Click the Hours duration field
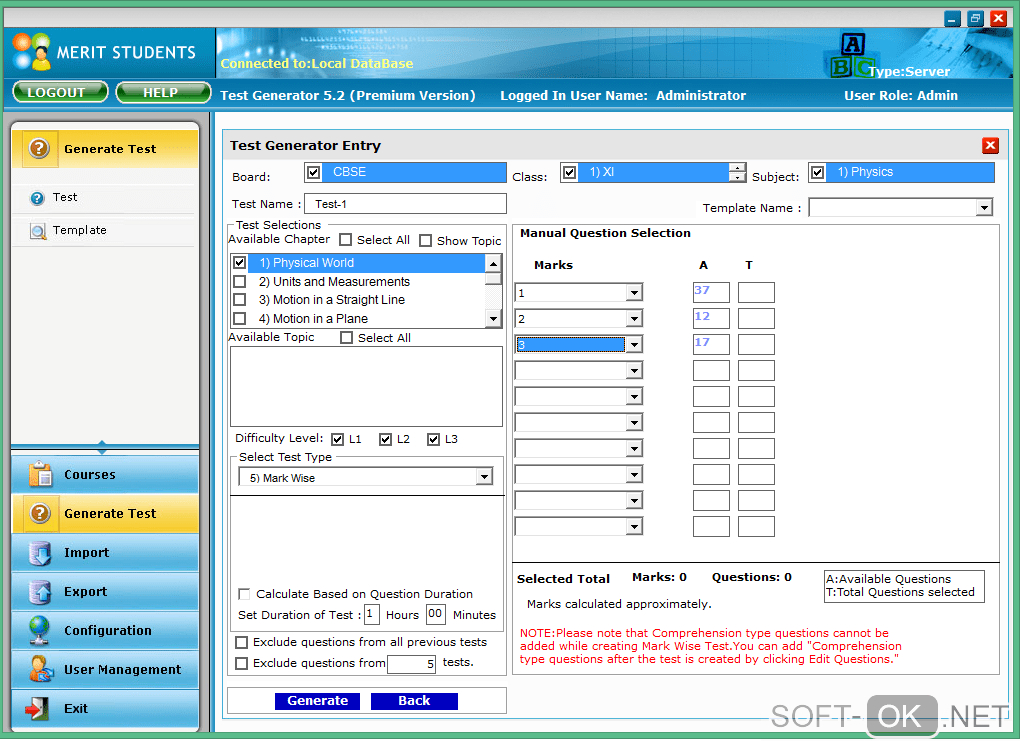 [371, 614]
